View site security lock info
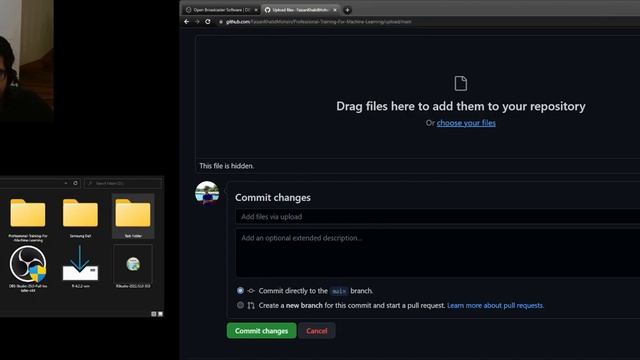The height and width of the screenshot is (360, 640). 221,22
